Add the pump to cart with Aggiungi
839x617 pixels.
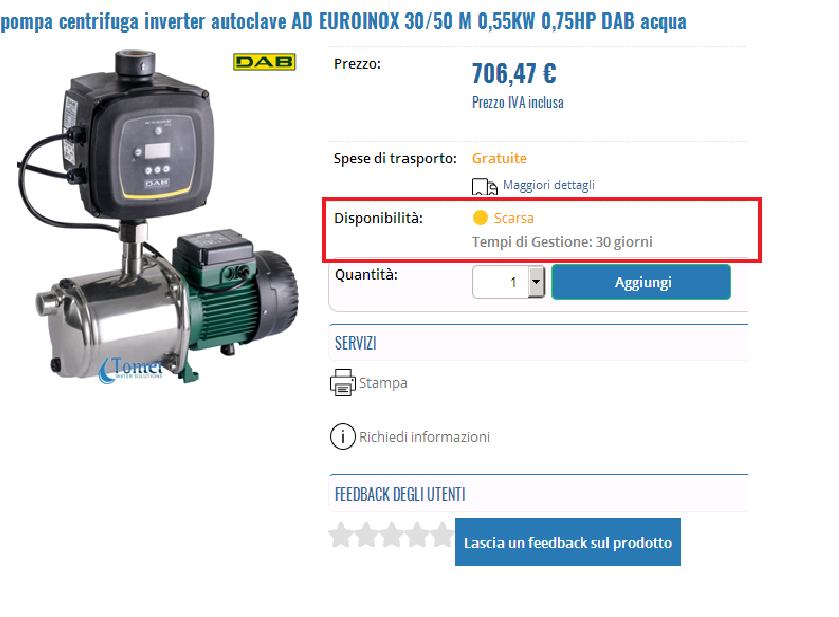point(641,282)
